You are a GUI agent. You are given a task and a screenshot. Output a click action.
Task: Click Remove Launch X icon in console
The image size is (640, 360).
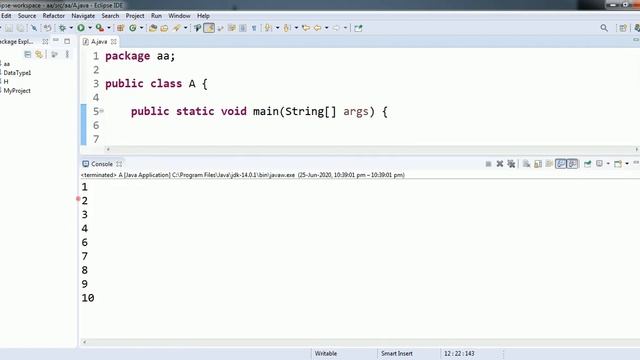click(500, 164)
